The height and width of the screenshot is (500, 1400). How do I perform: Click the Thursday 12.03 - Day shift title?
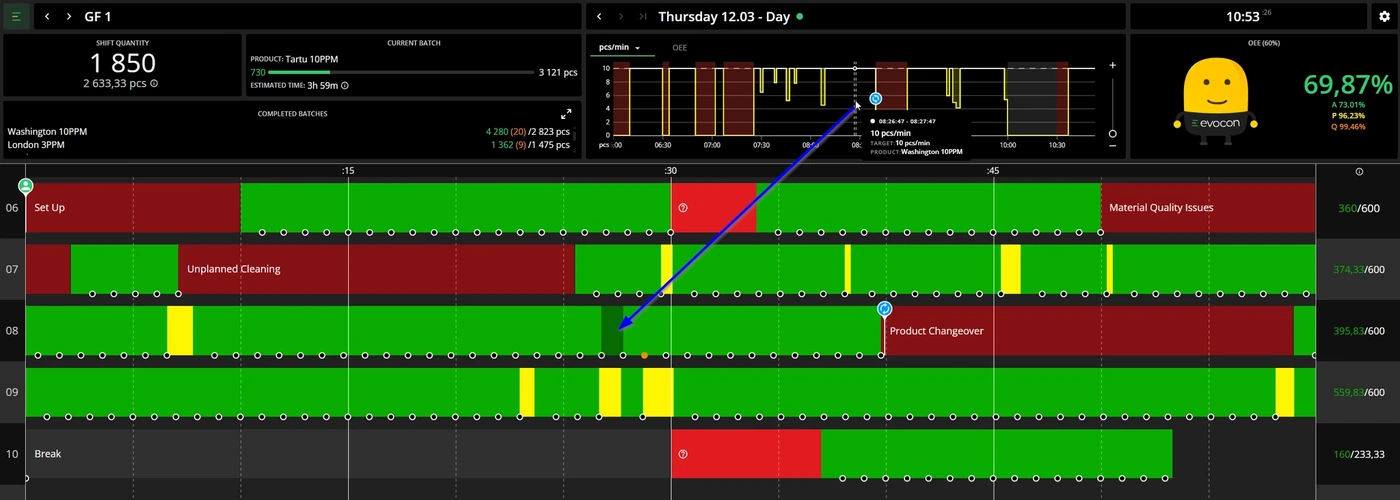[724, 17]
